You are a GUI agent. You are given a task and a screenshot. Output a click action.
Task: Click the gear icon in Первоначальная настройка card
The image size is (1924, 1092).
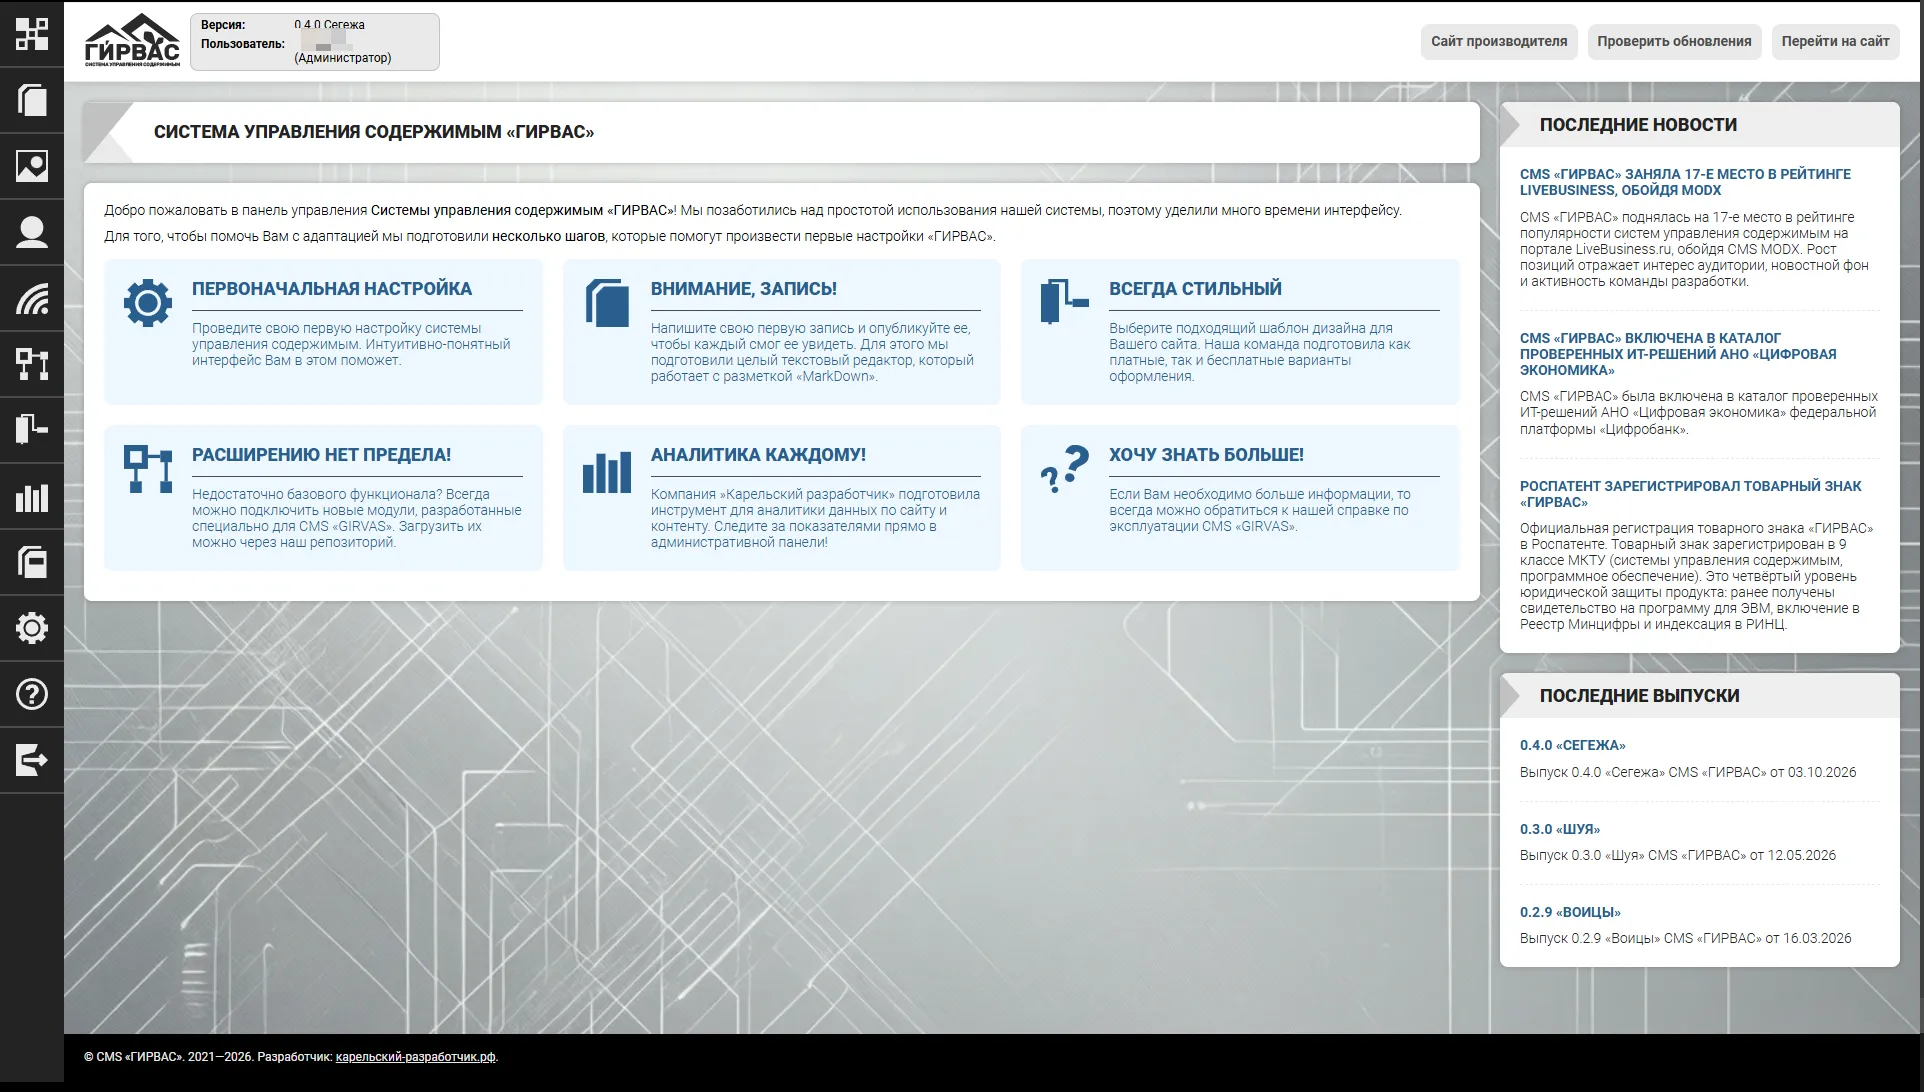[x=148, y=302]
